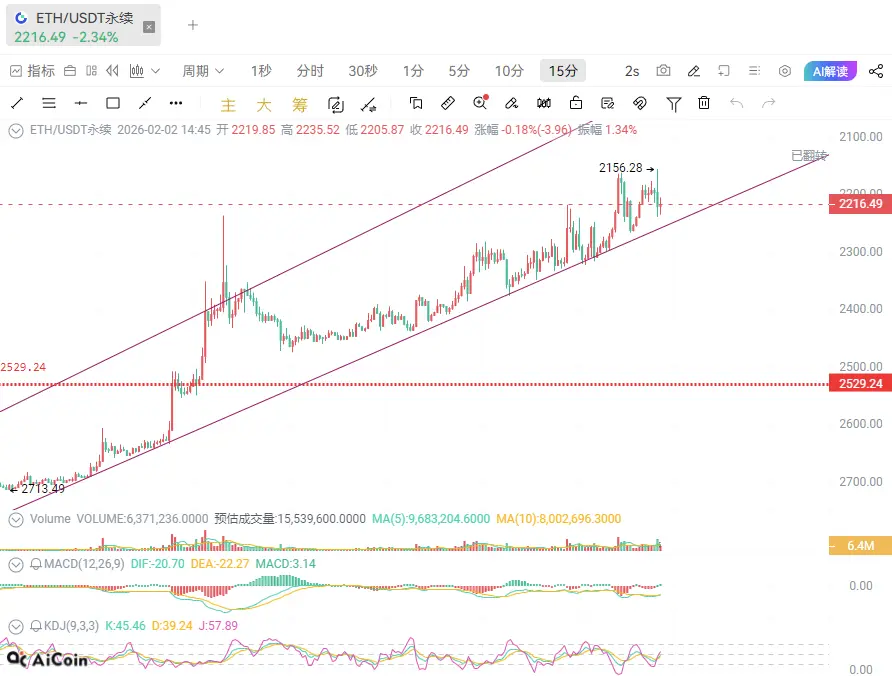Viewport: 892px width, 676px height.
Task: Click the 2s refresh rate button
Action: [x=632, y=71]
